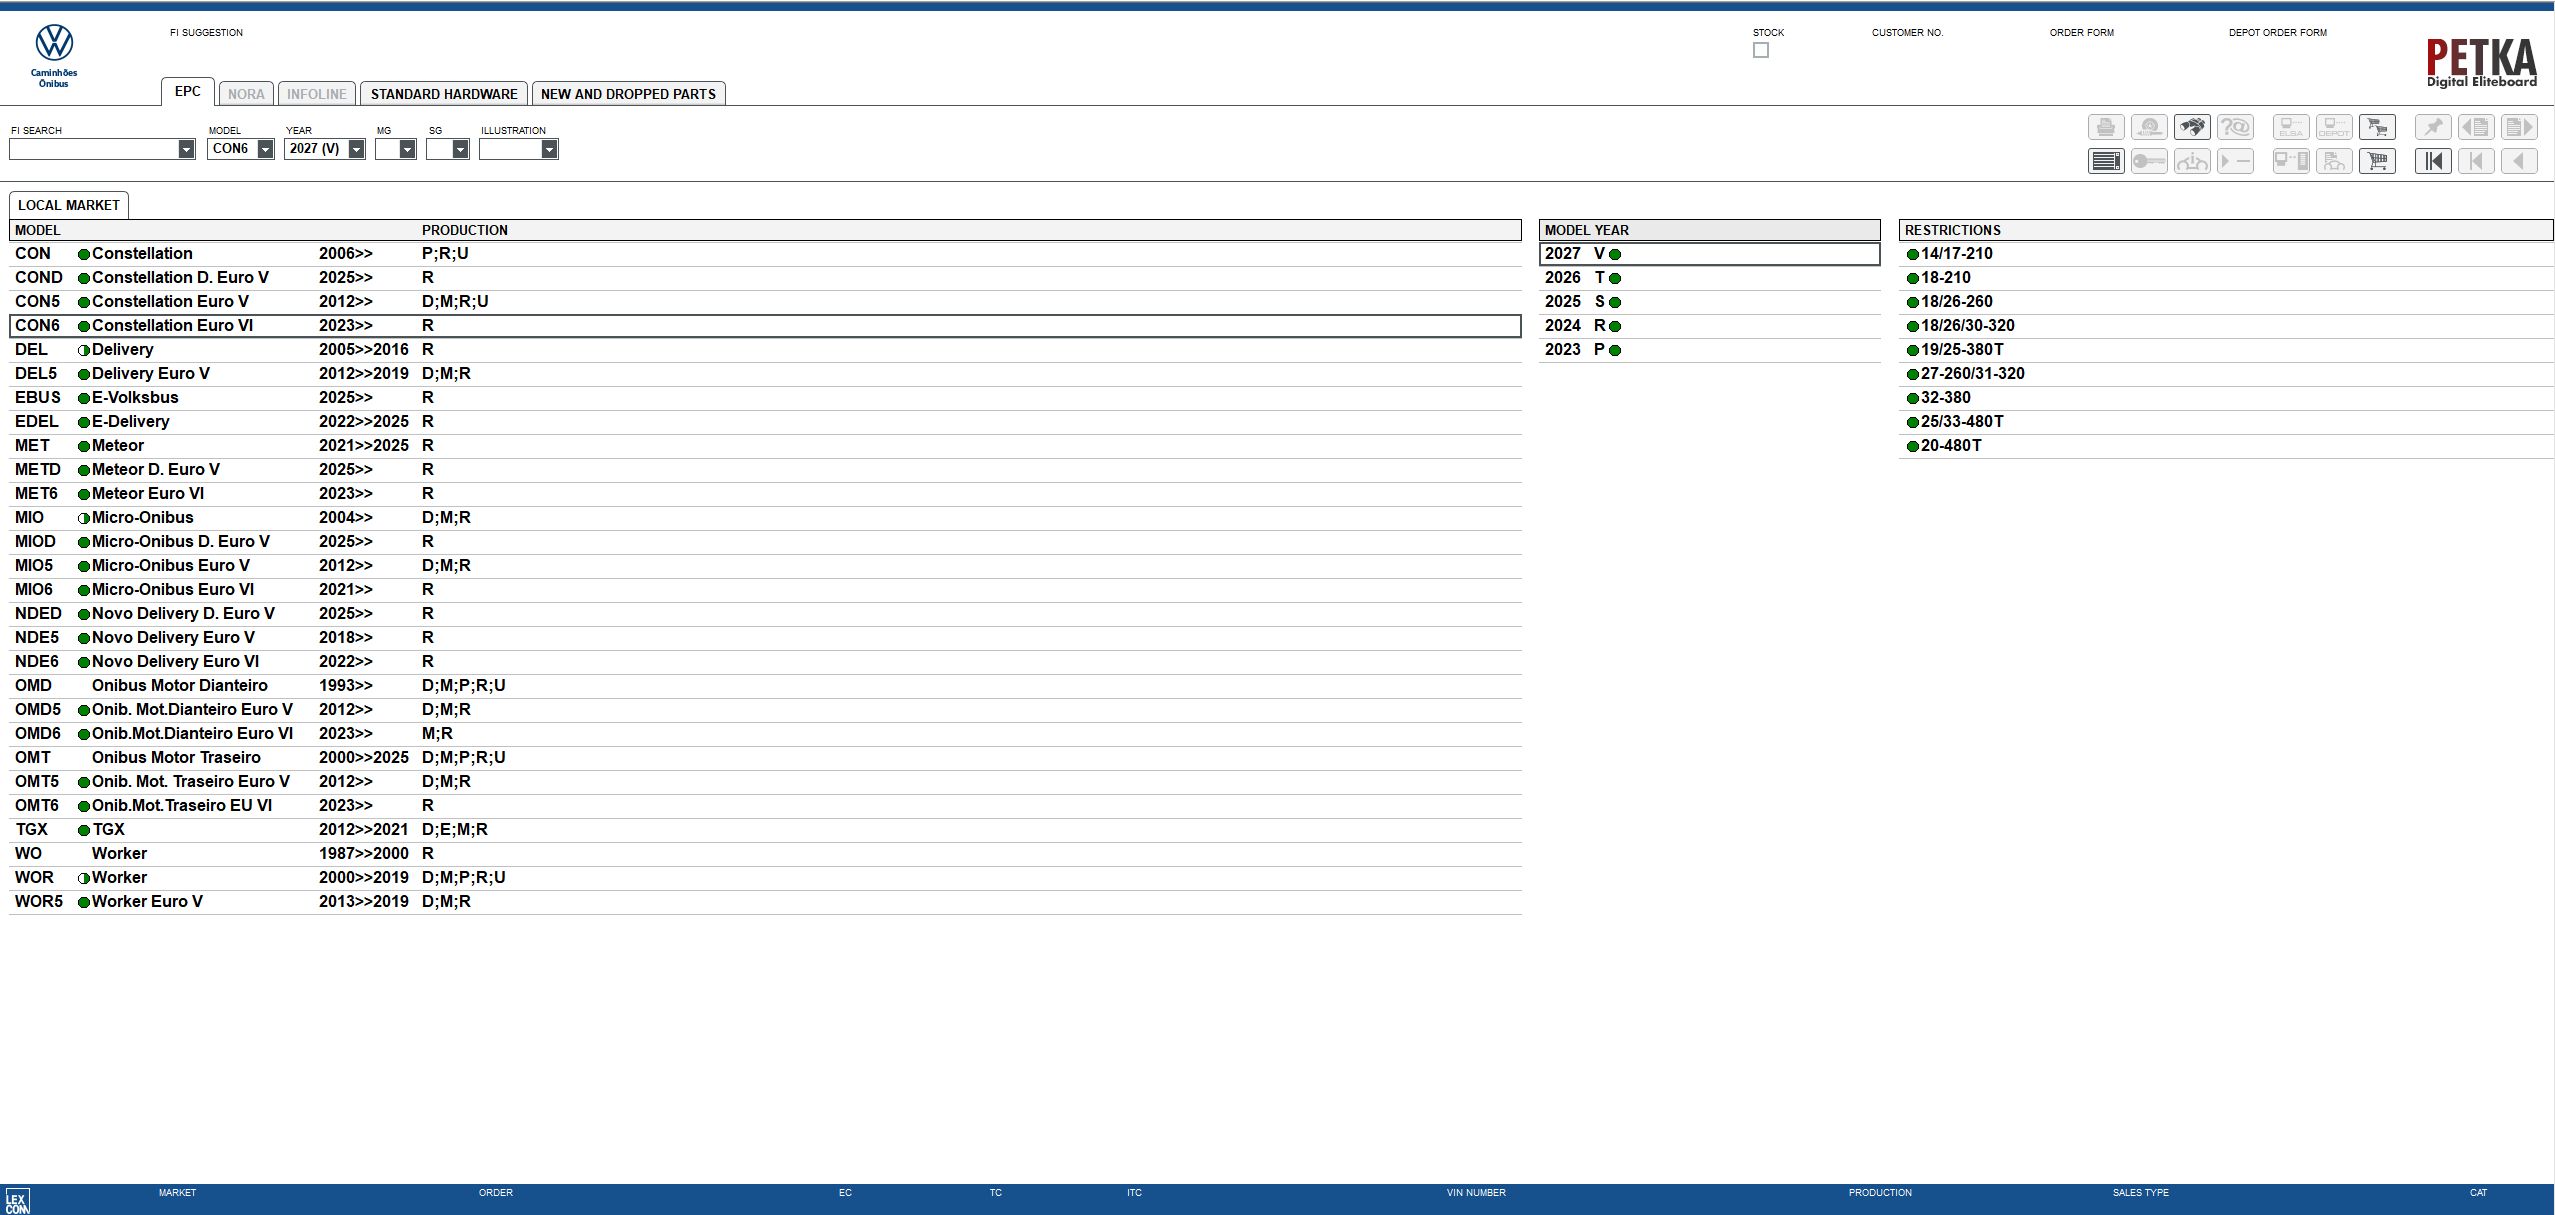Select model year 2024 R
Viewport: 2555px width, 1215px height.
1710,326
